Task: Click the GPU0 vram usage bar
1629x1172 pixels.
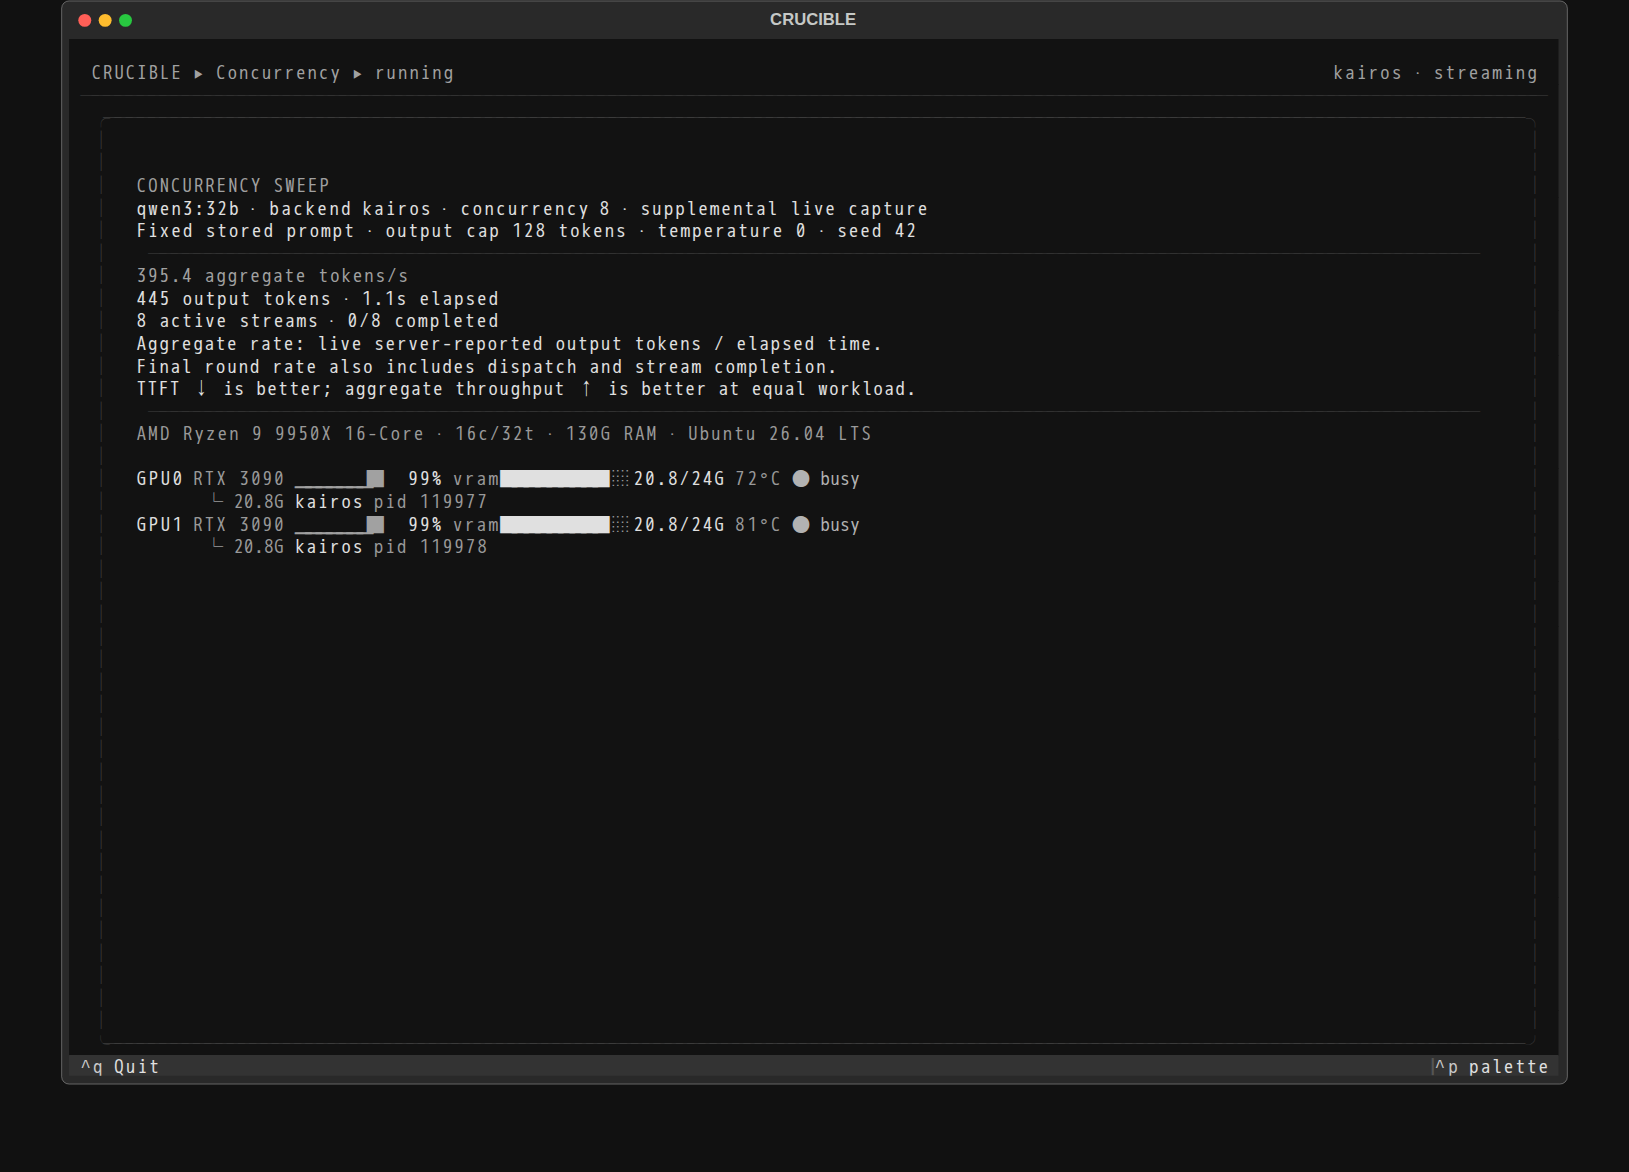Action: 565,479
